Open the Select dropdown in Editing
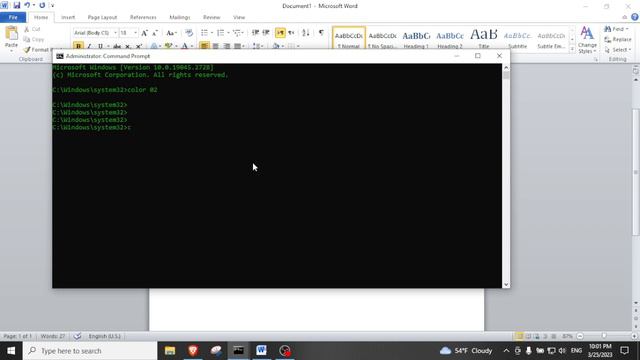 (x=618, y=49)
